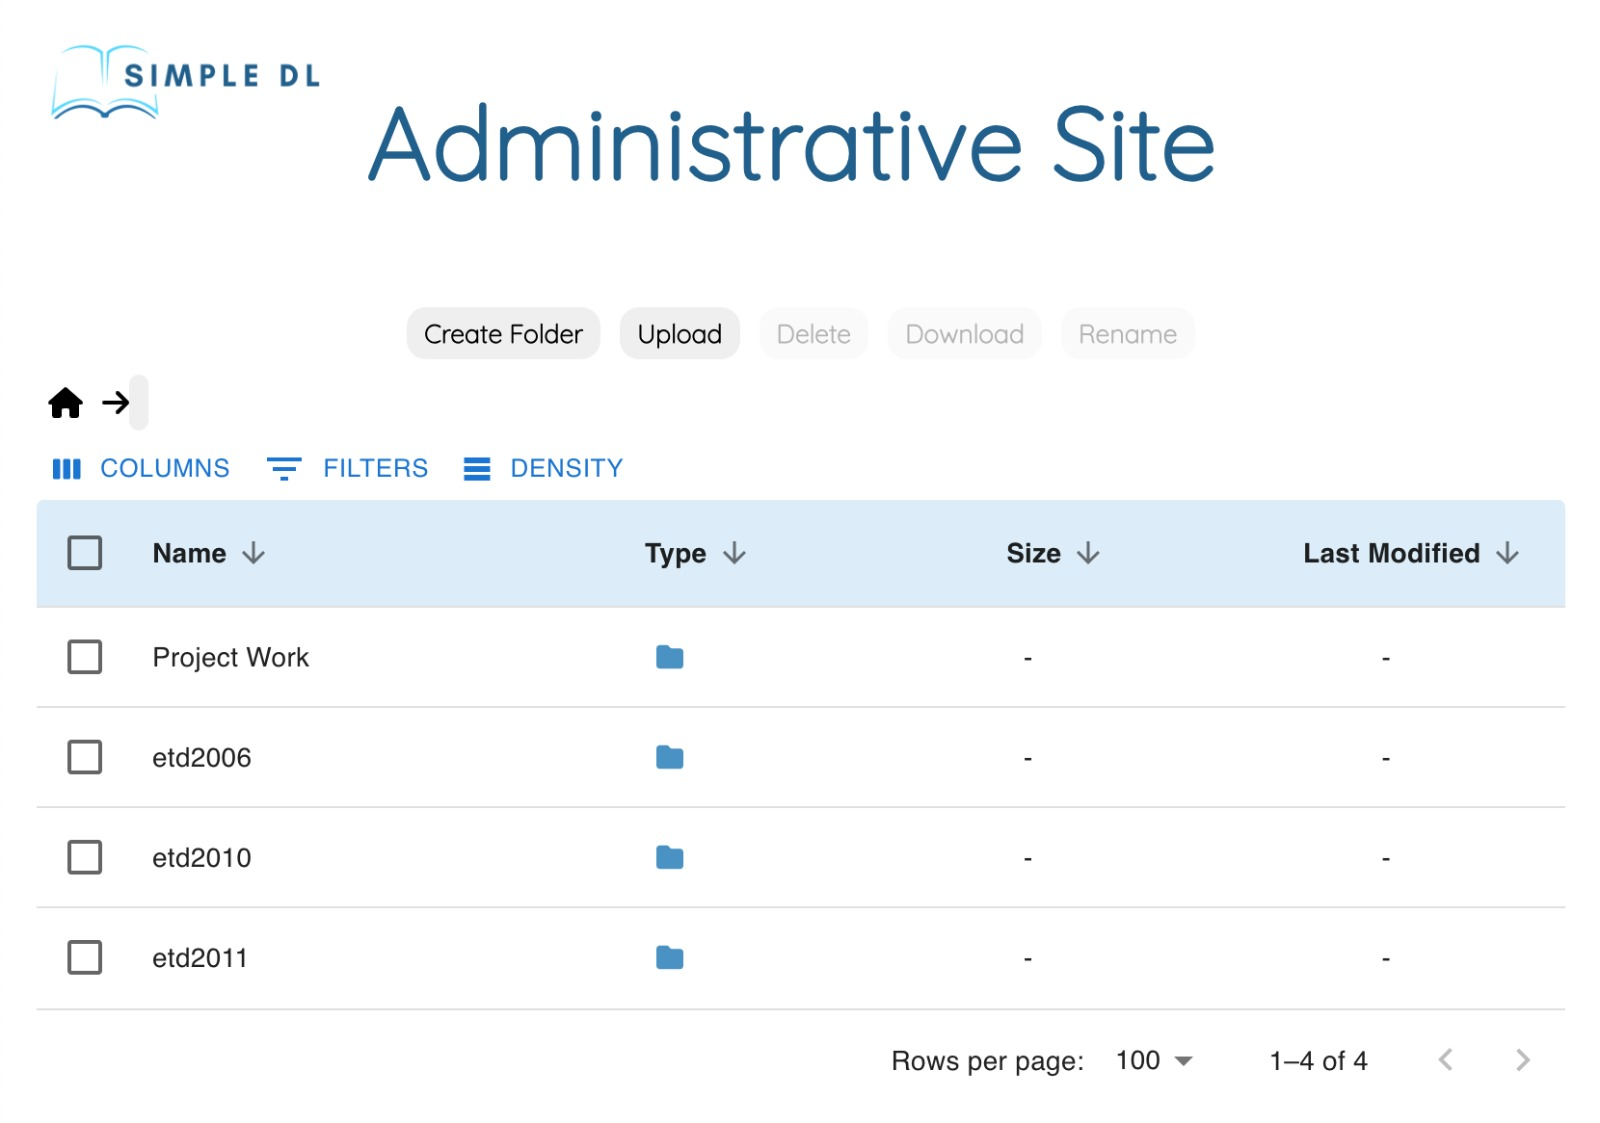Open the etd2010 folder icon
This screenshot has height=1123, width=1600.
[x=670, y=857]
